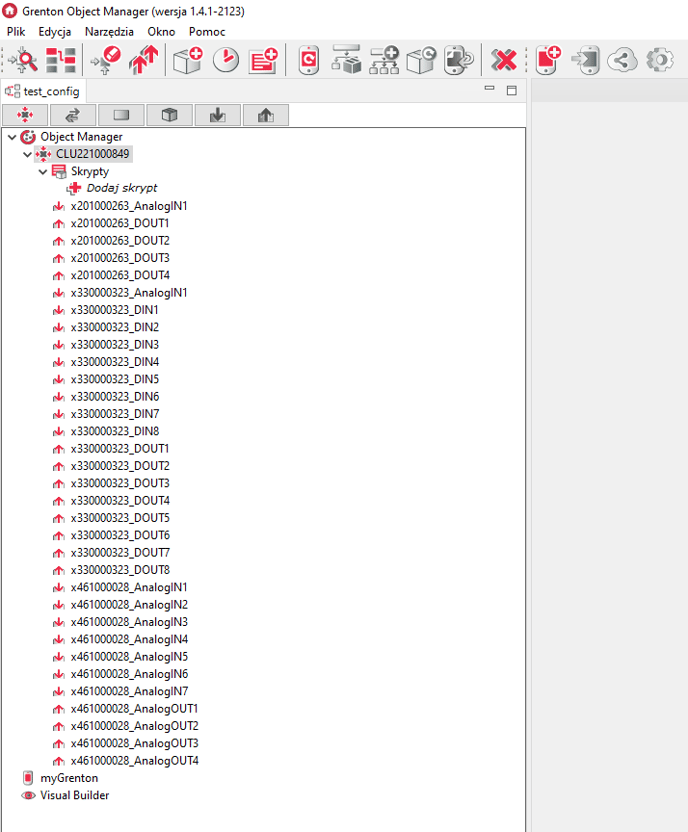Select x330000323_DIN8

pos(115,431)
